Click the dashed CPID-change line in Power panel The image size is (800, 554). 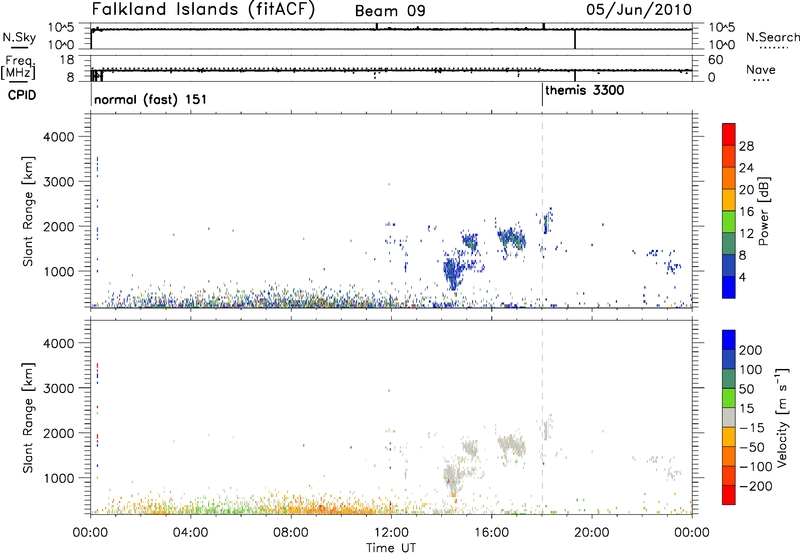[542, 211]
